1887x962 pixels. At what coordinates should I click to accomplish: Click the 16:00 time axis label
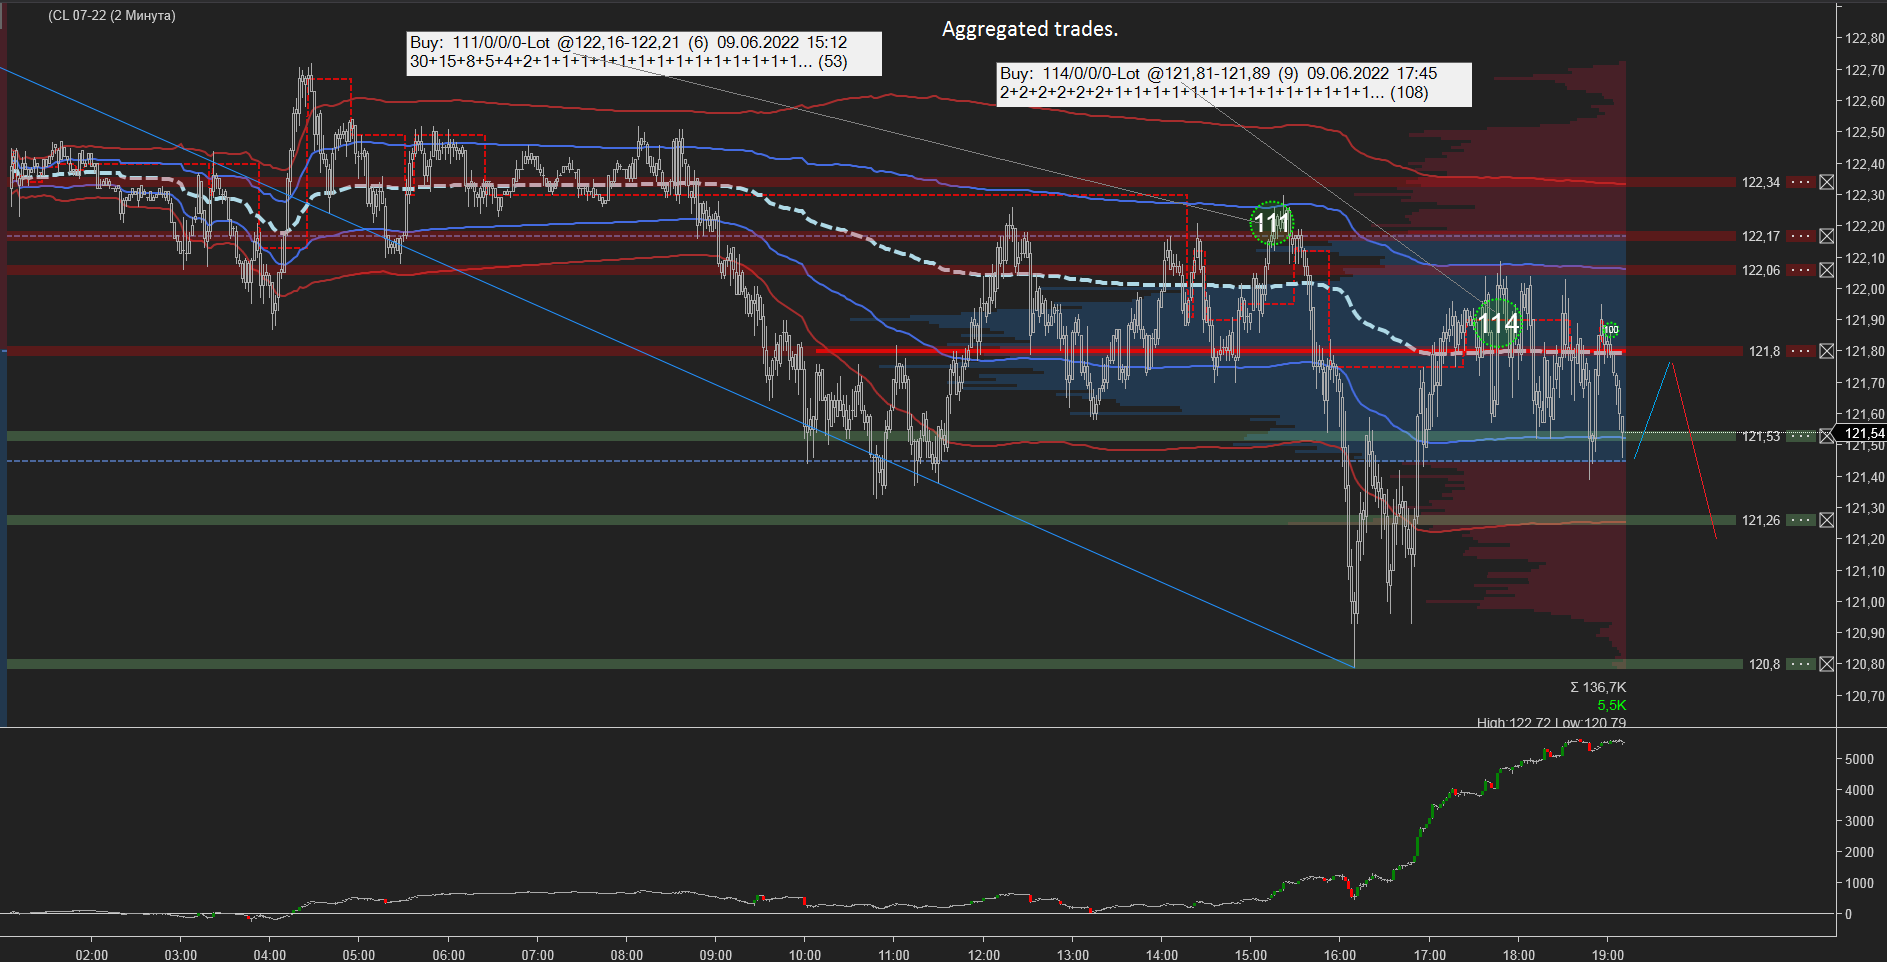click(x=1340, y=954)
